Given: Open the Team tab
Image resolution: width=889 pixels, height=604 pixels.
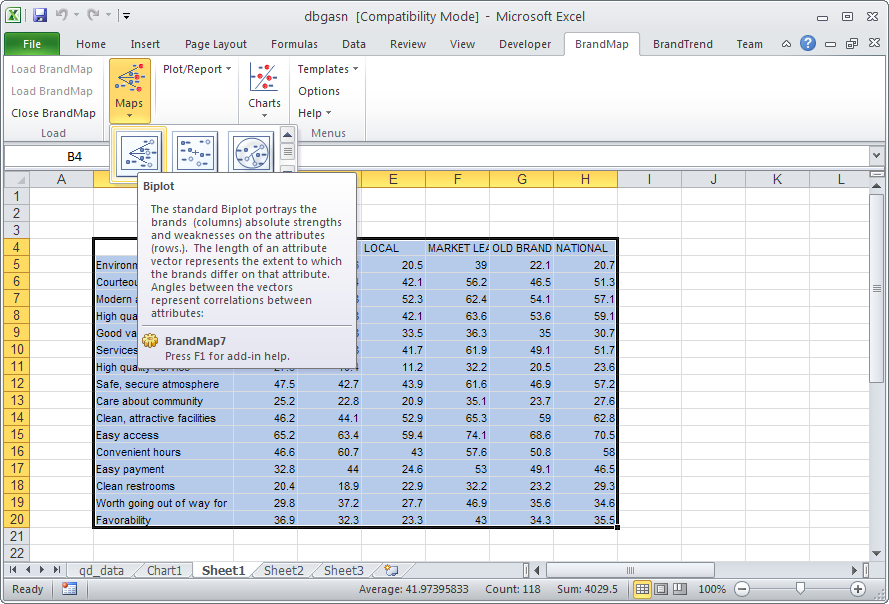Looking at the screenshot, I should click(x=750, y=44).
